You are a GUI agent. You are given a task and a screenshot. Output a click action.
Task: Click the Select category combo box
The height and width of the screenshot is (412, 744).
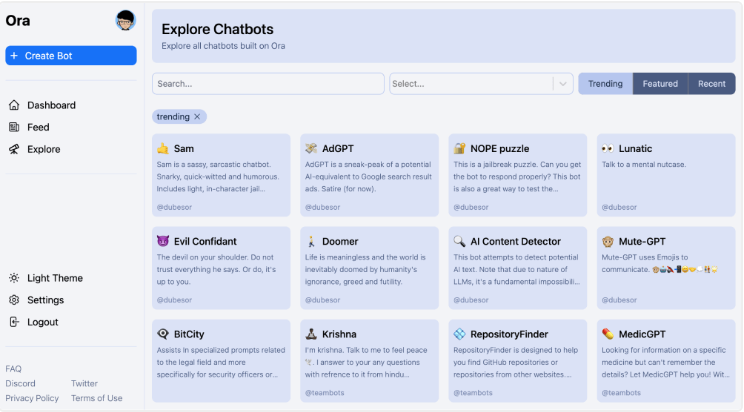coord(481,84)
